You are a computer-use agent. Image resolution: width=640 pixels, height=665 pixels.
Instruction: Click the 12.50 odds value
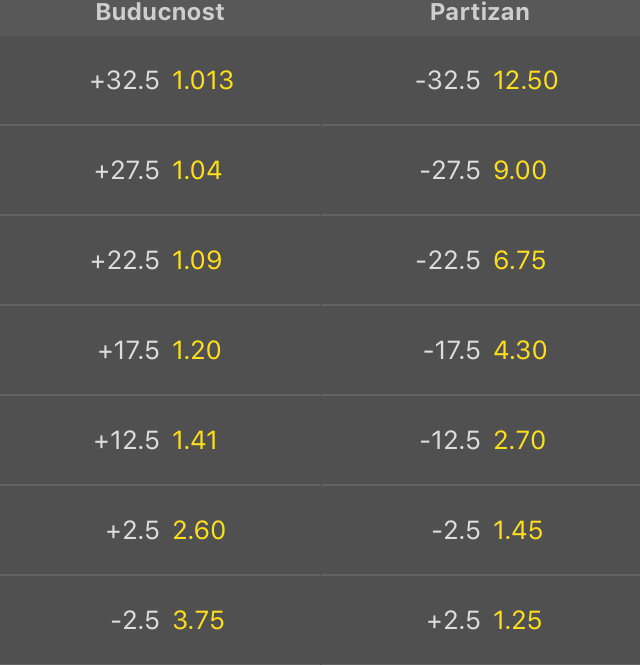pyautogui.click(x=525, y=81)
